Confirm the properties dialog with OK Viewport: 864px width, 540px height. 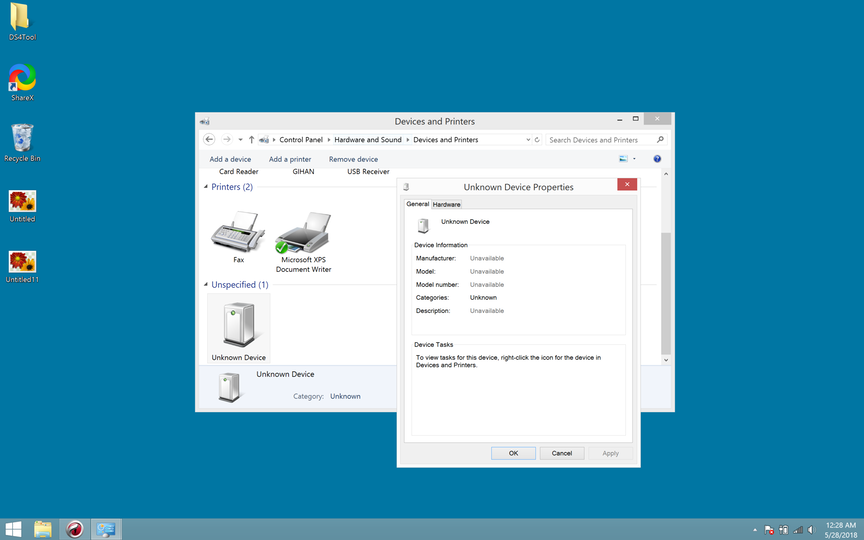pos(513,453)
